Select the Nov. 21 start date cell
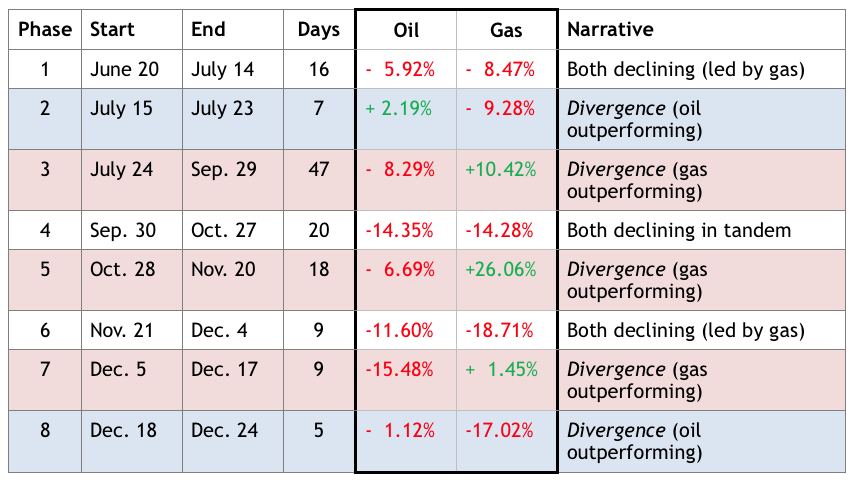 click(123, 331)
